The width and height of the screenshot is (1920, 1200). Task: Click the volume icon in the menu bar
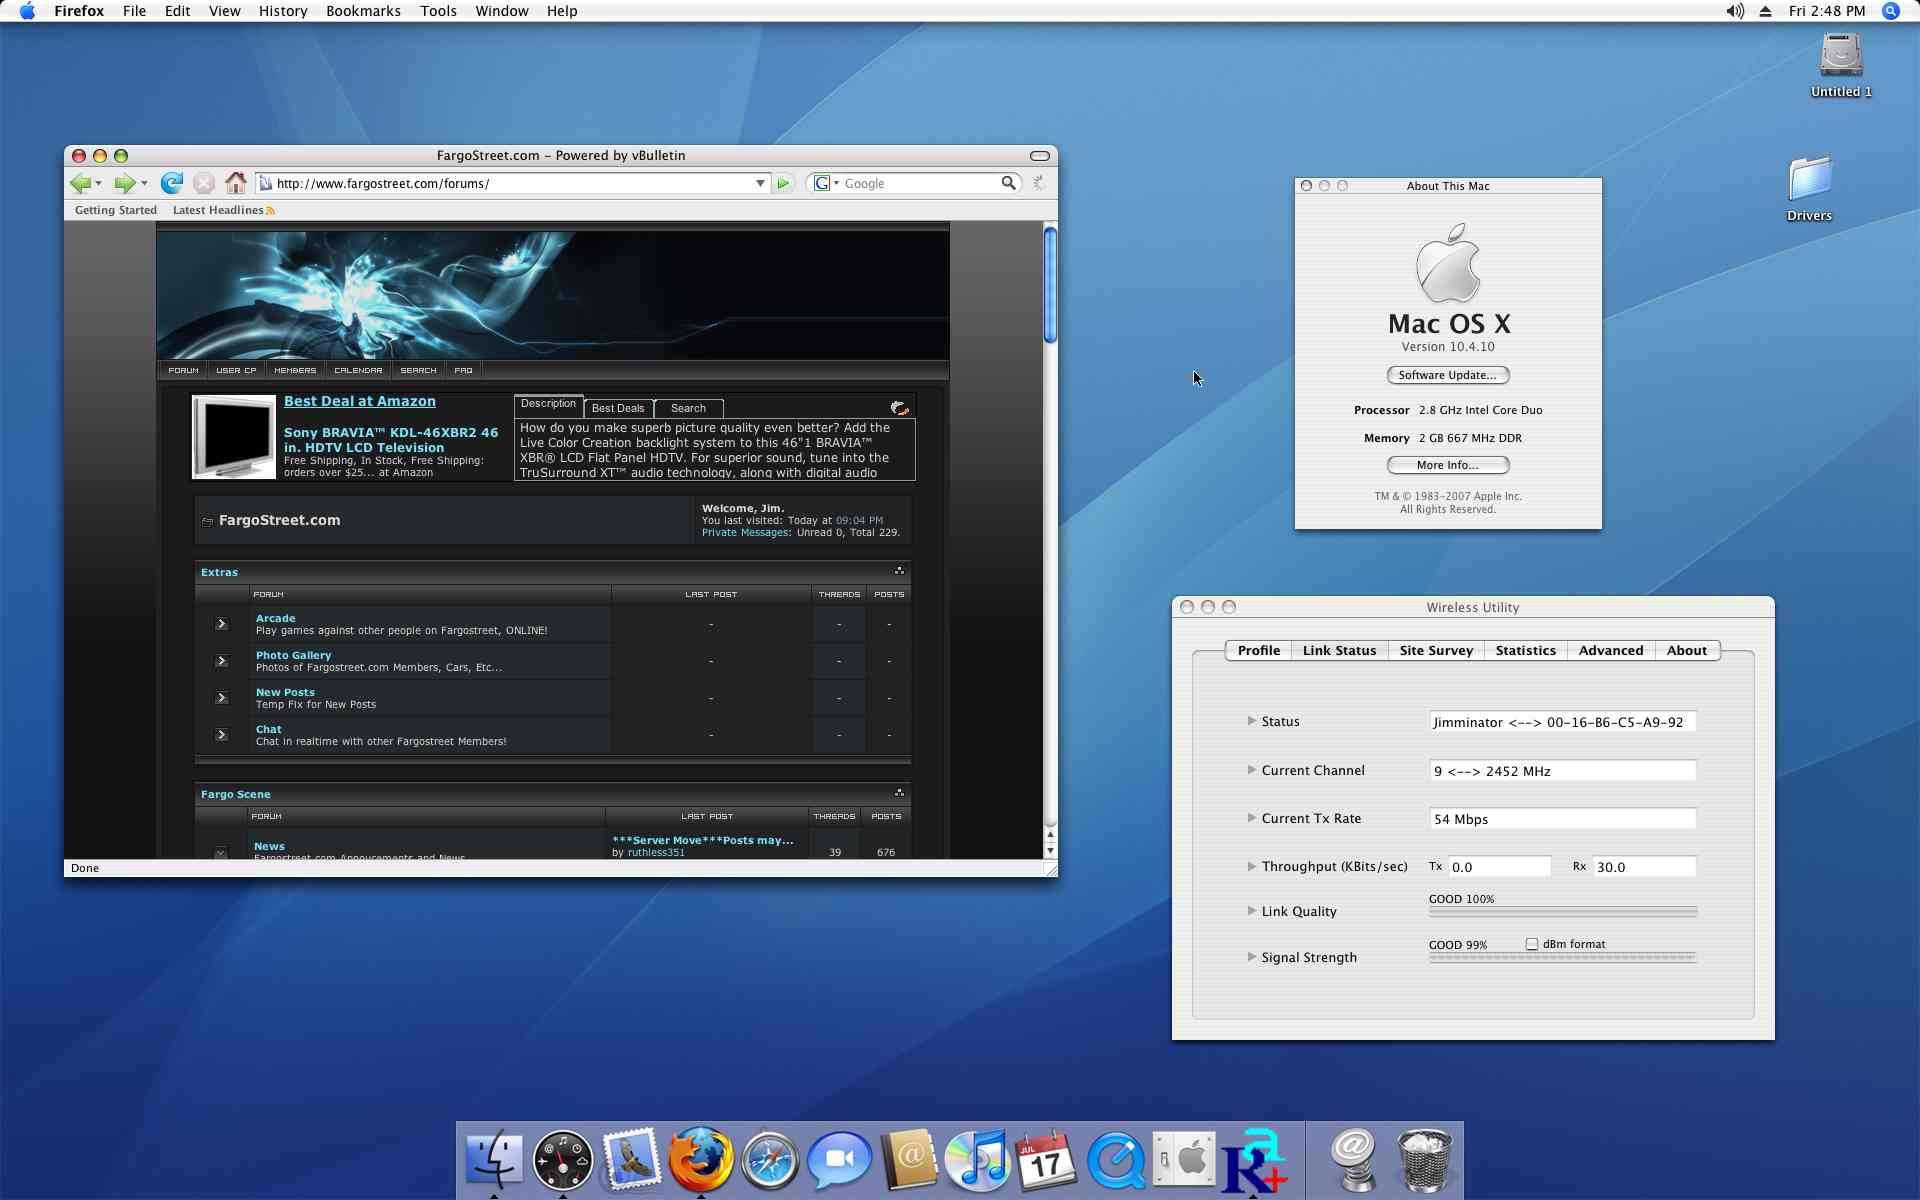pyautogui.click(x=1735, y=11)
